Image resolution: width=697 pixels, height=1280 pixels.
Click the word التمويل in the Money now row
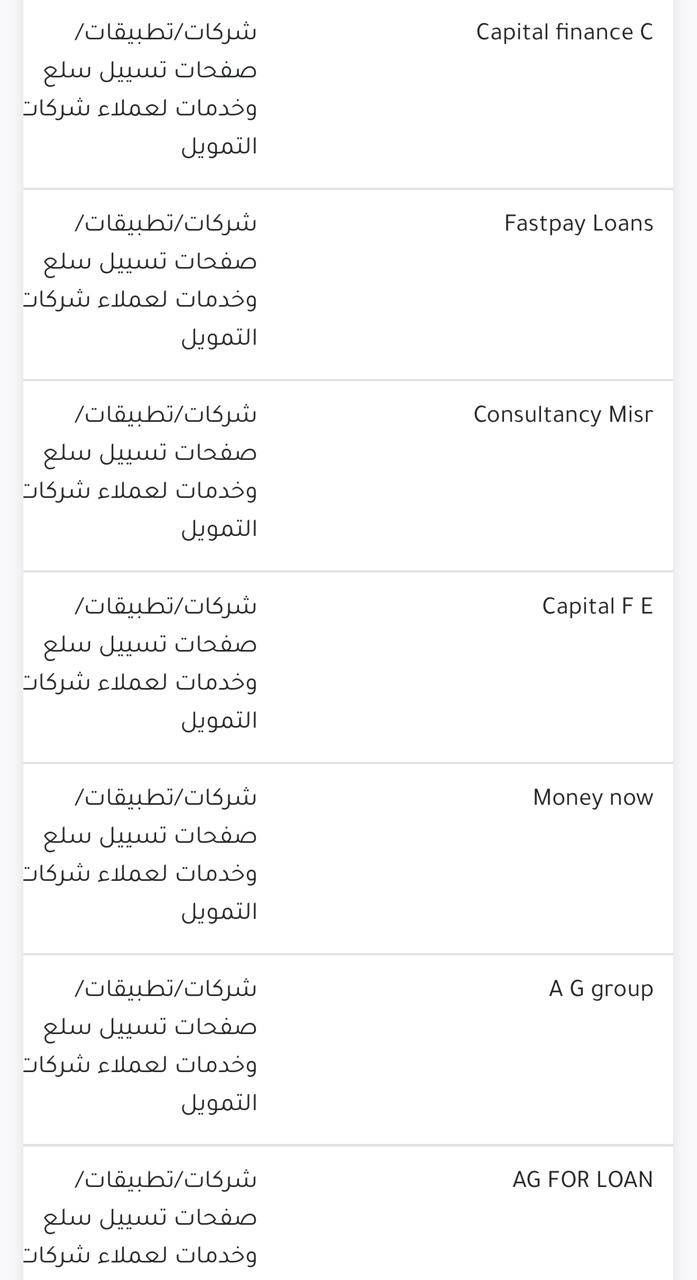[x=219, y=911]
